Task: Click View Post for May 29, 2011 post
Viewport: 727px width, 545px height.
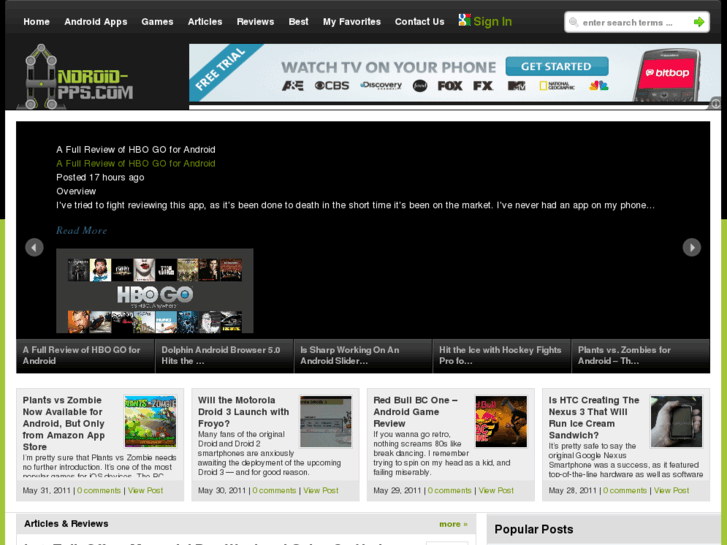Action: [x=496, y=490]
